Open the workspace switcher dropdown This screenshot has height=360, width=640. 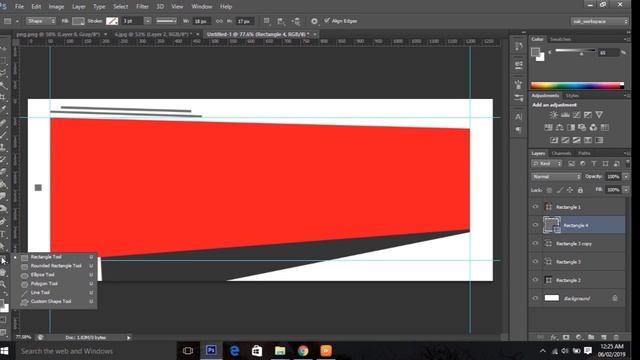pyautogui.click(x=600, y=21)
